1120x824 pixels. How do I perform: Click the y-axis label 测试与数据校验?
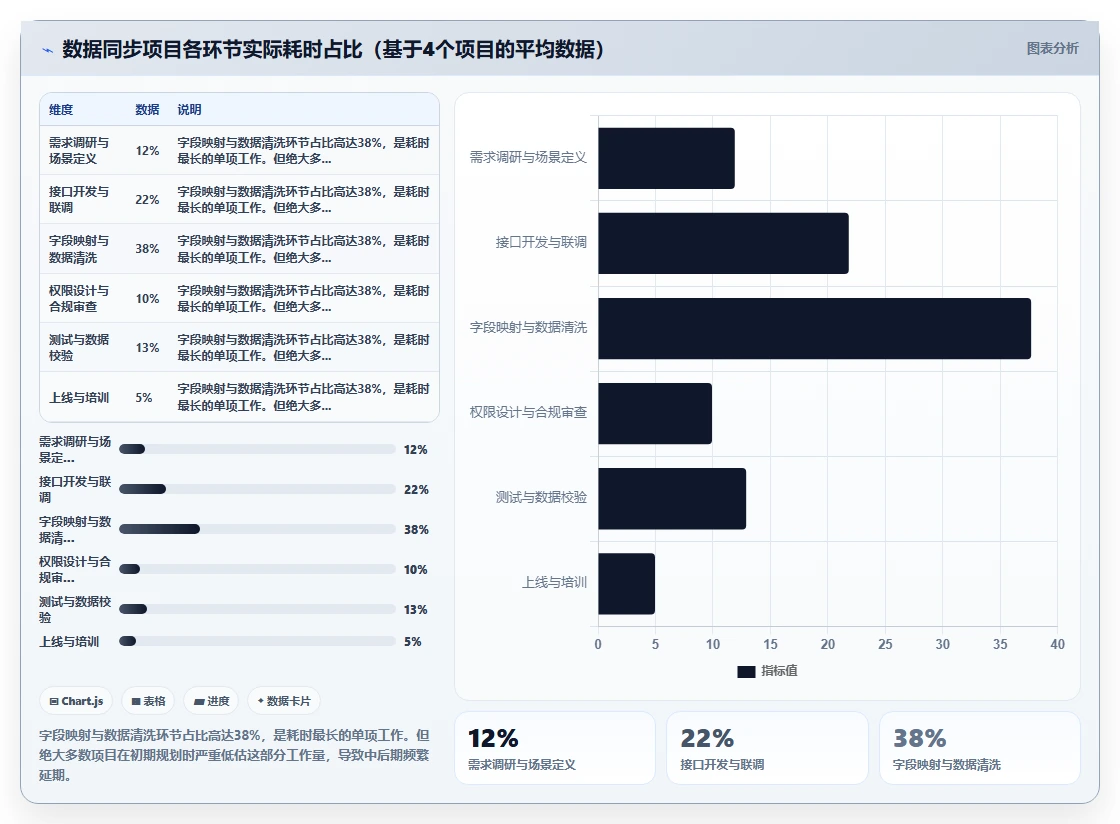pos(541,497)
